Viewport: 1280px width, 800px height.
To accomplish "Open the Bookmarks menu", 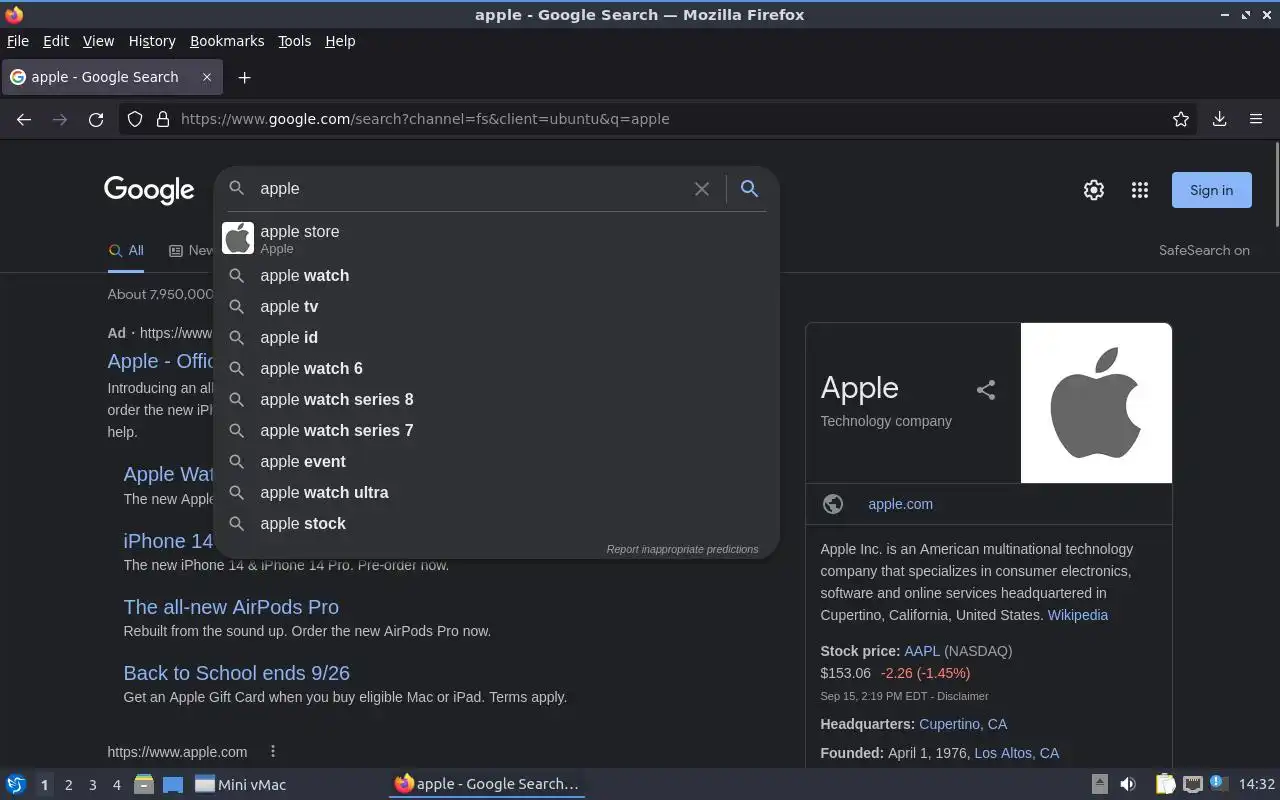I will (227, 41).
